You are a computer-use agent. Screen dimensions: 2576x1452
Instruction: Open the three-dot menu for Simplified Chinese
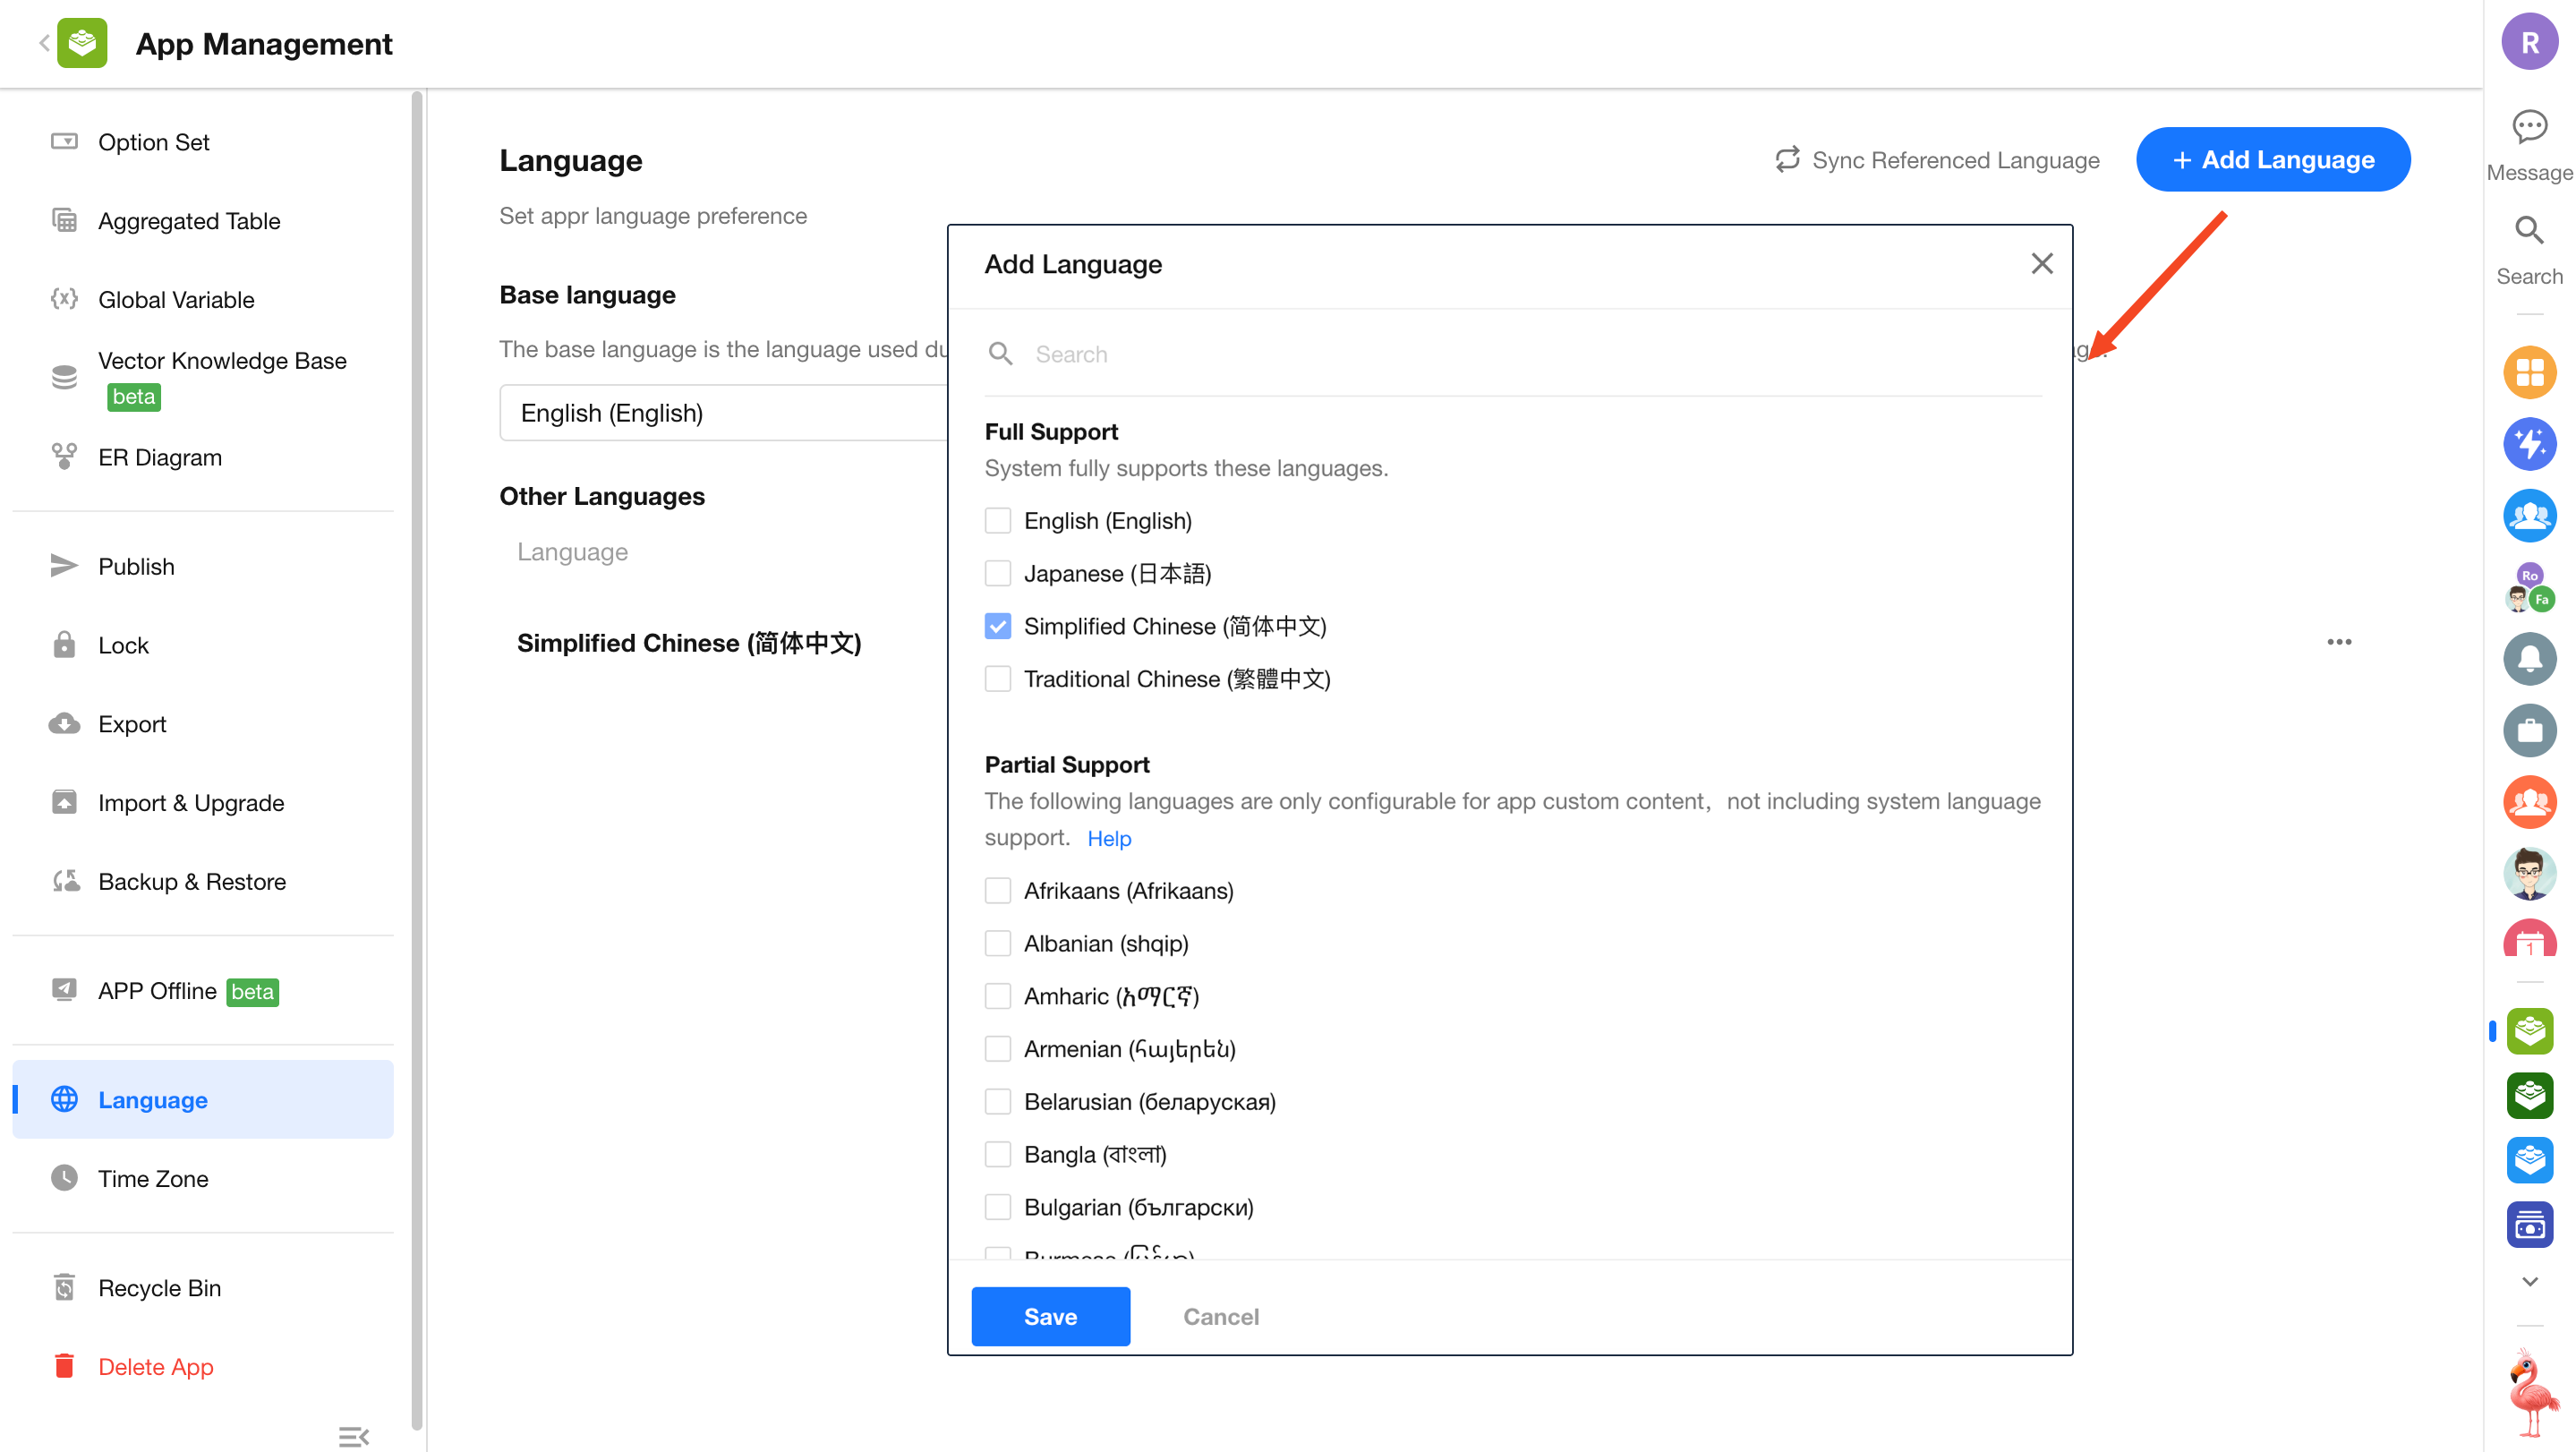(x=2338, y=642)
